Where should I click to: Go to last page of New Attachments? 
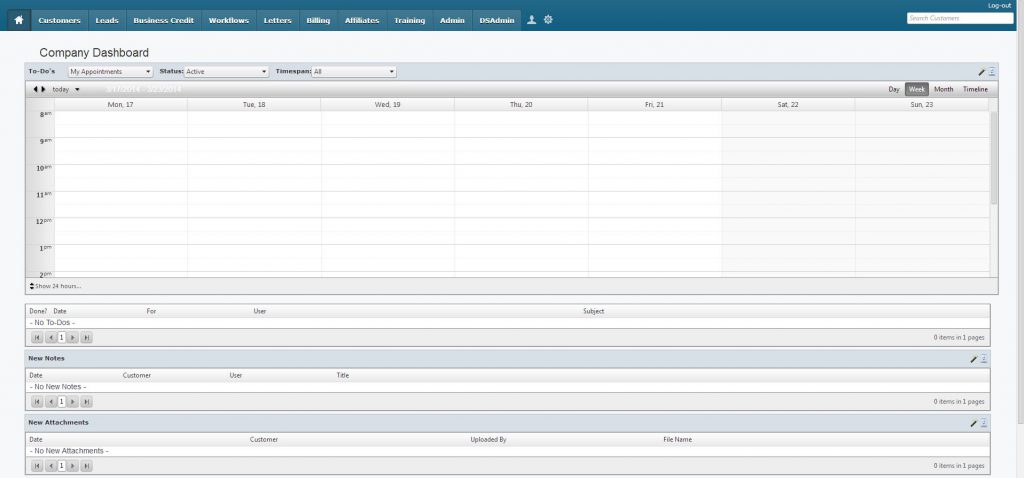[86, 466]
